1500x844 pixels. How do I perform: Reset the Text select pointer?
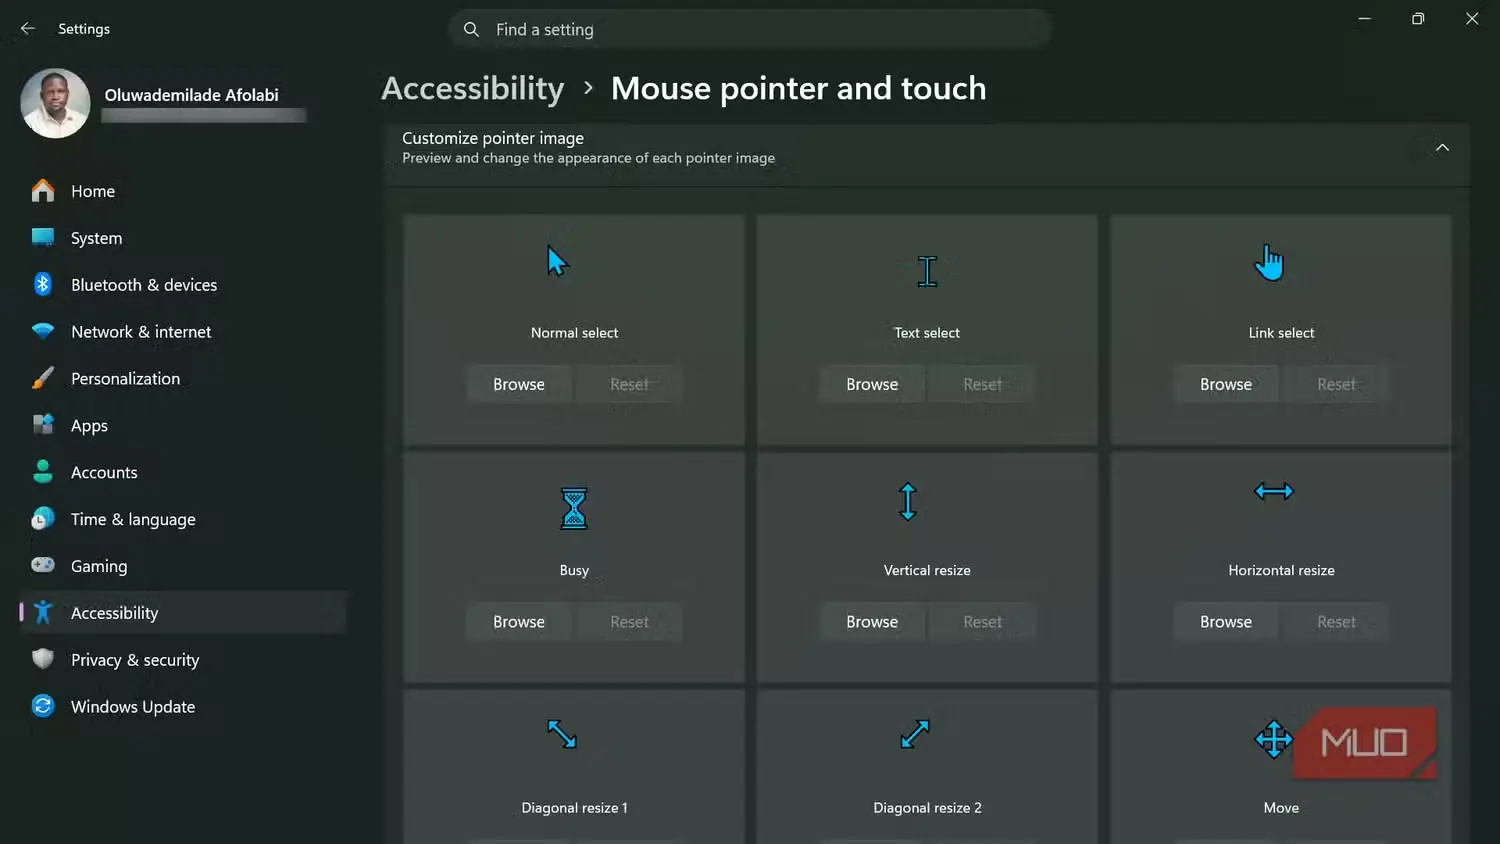click(982, 384)
